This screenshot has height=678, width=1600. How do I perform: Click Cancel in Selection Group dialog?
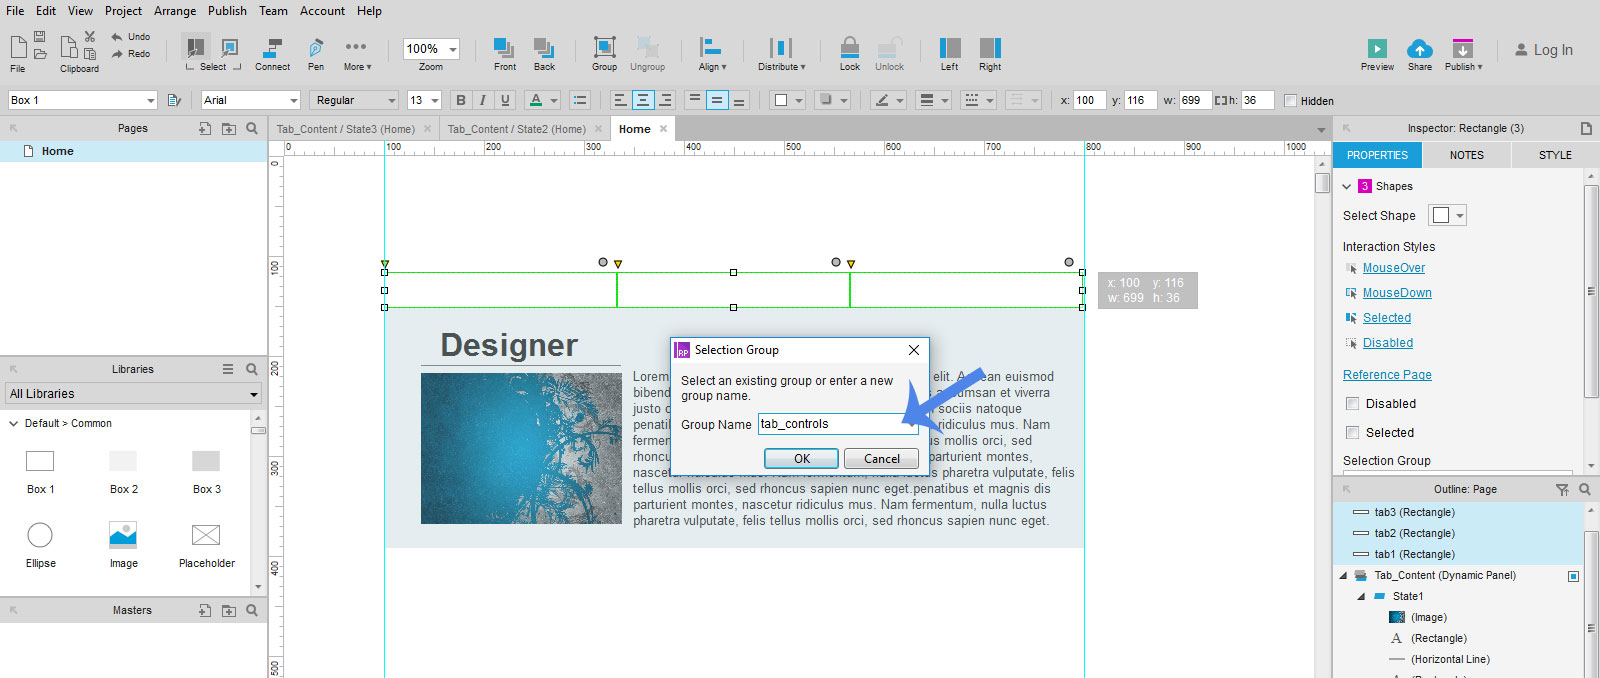coord(882,459)
